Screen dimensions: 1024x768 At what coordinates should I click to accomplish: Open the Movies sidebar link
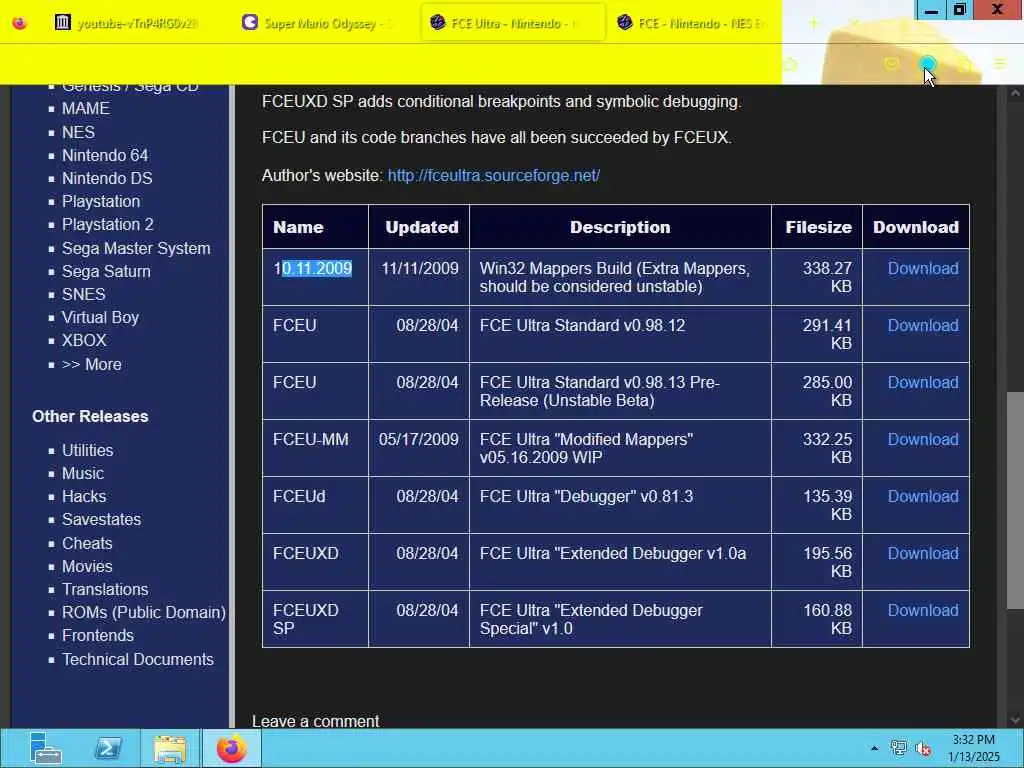87,566
